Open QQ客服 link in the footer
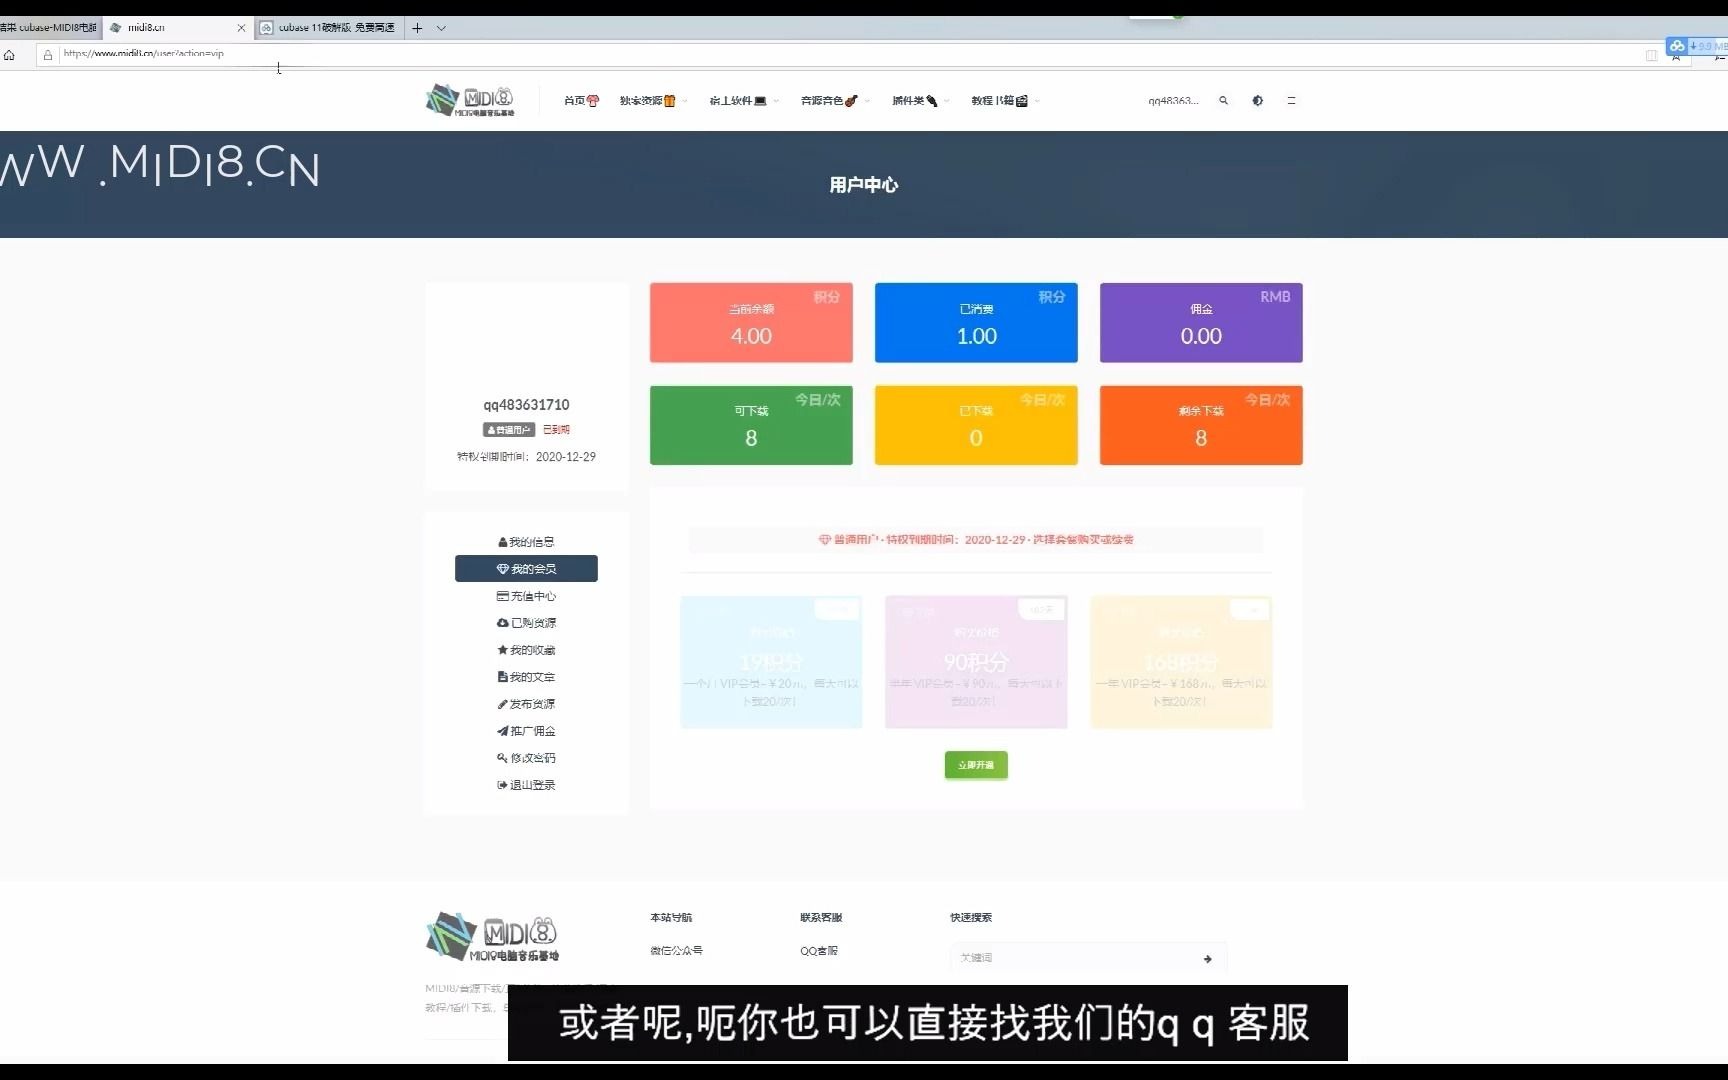The image size is (1728, 1080). point(819,951)
